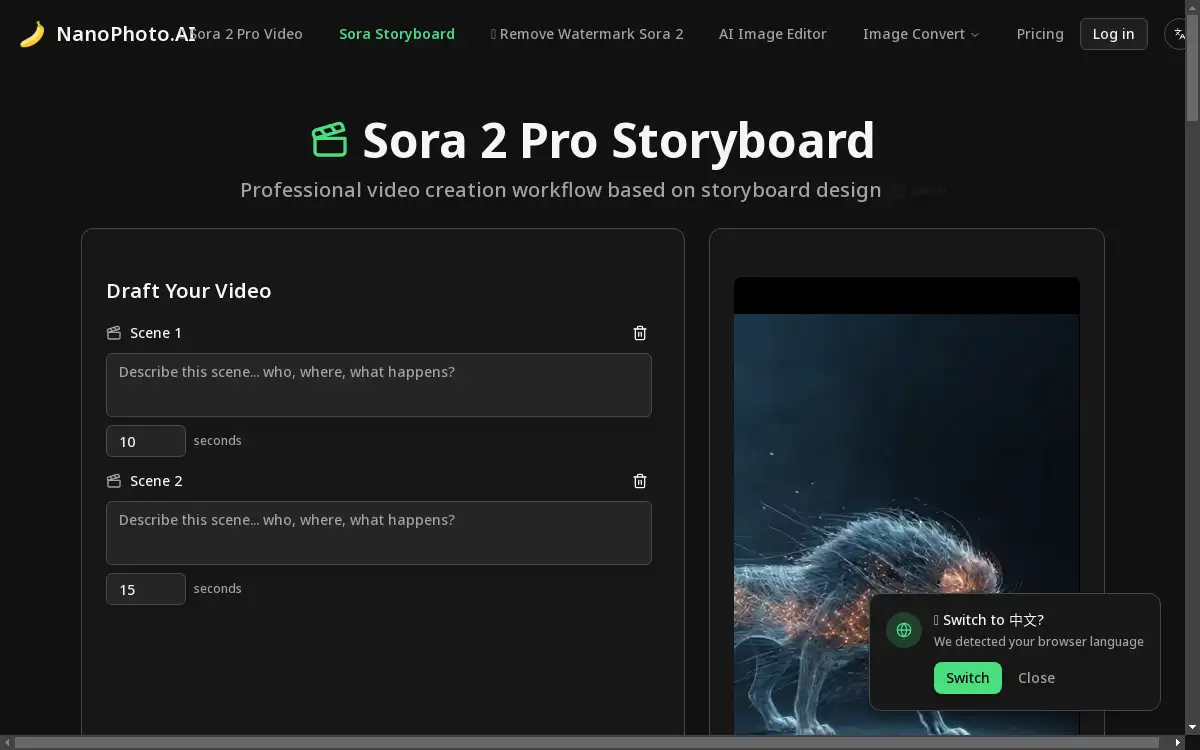Screen dimensions: 1200x750
Task: Open Remove Watermark Sora 2
Action: [587, 33]
